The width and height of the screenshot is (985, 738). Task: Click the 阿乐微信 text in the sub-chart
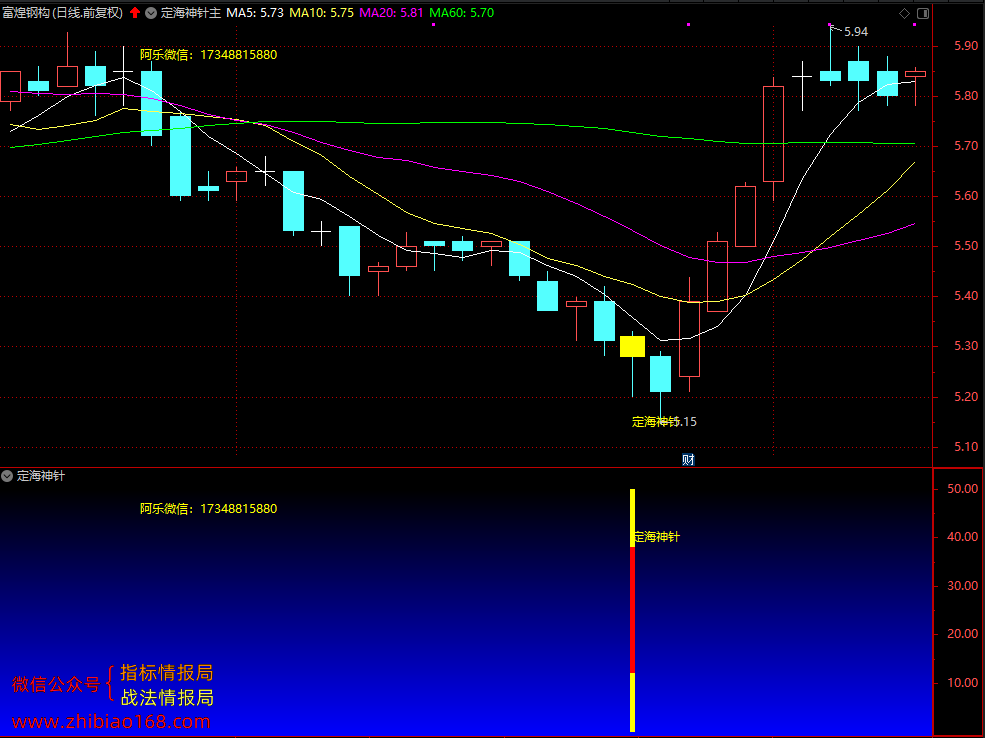click(209, 509)
